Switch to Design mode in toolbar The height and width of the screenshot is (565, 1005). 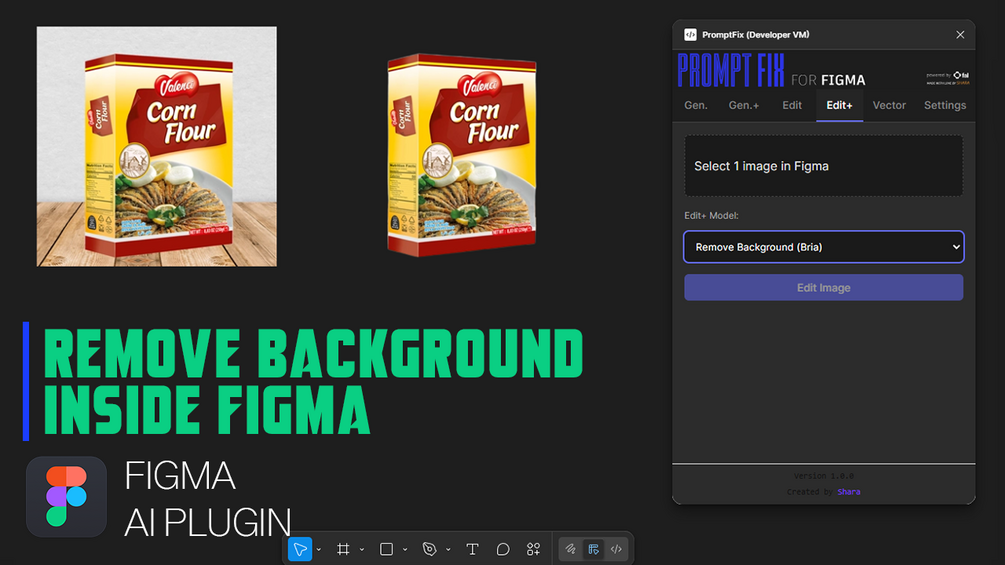594,549
